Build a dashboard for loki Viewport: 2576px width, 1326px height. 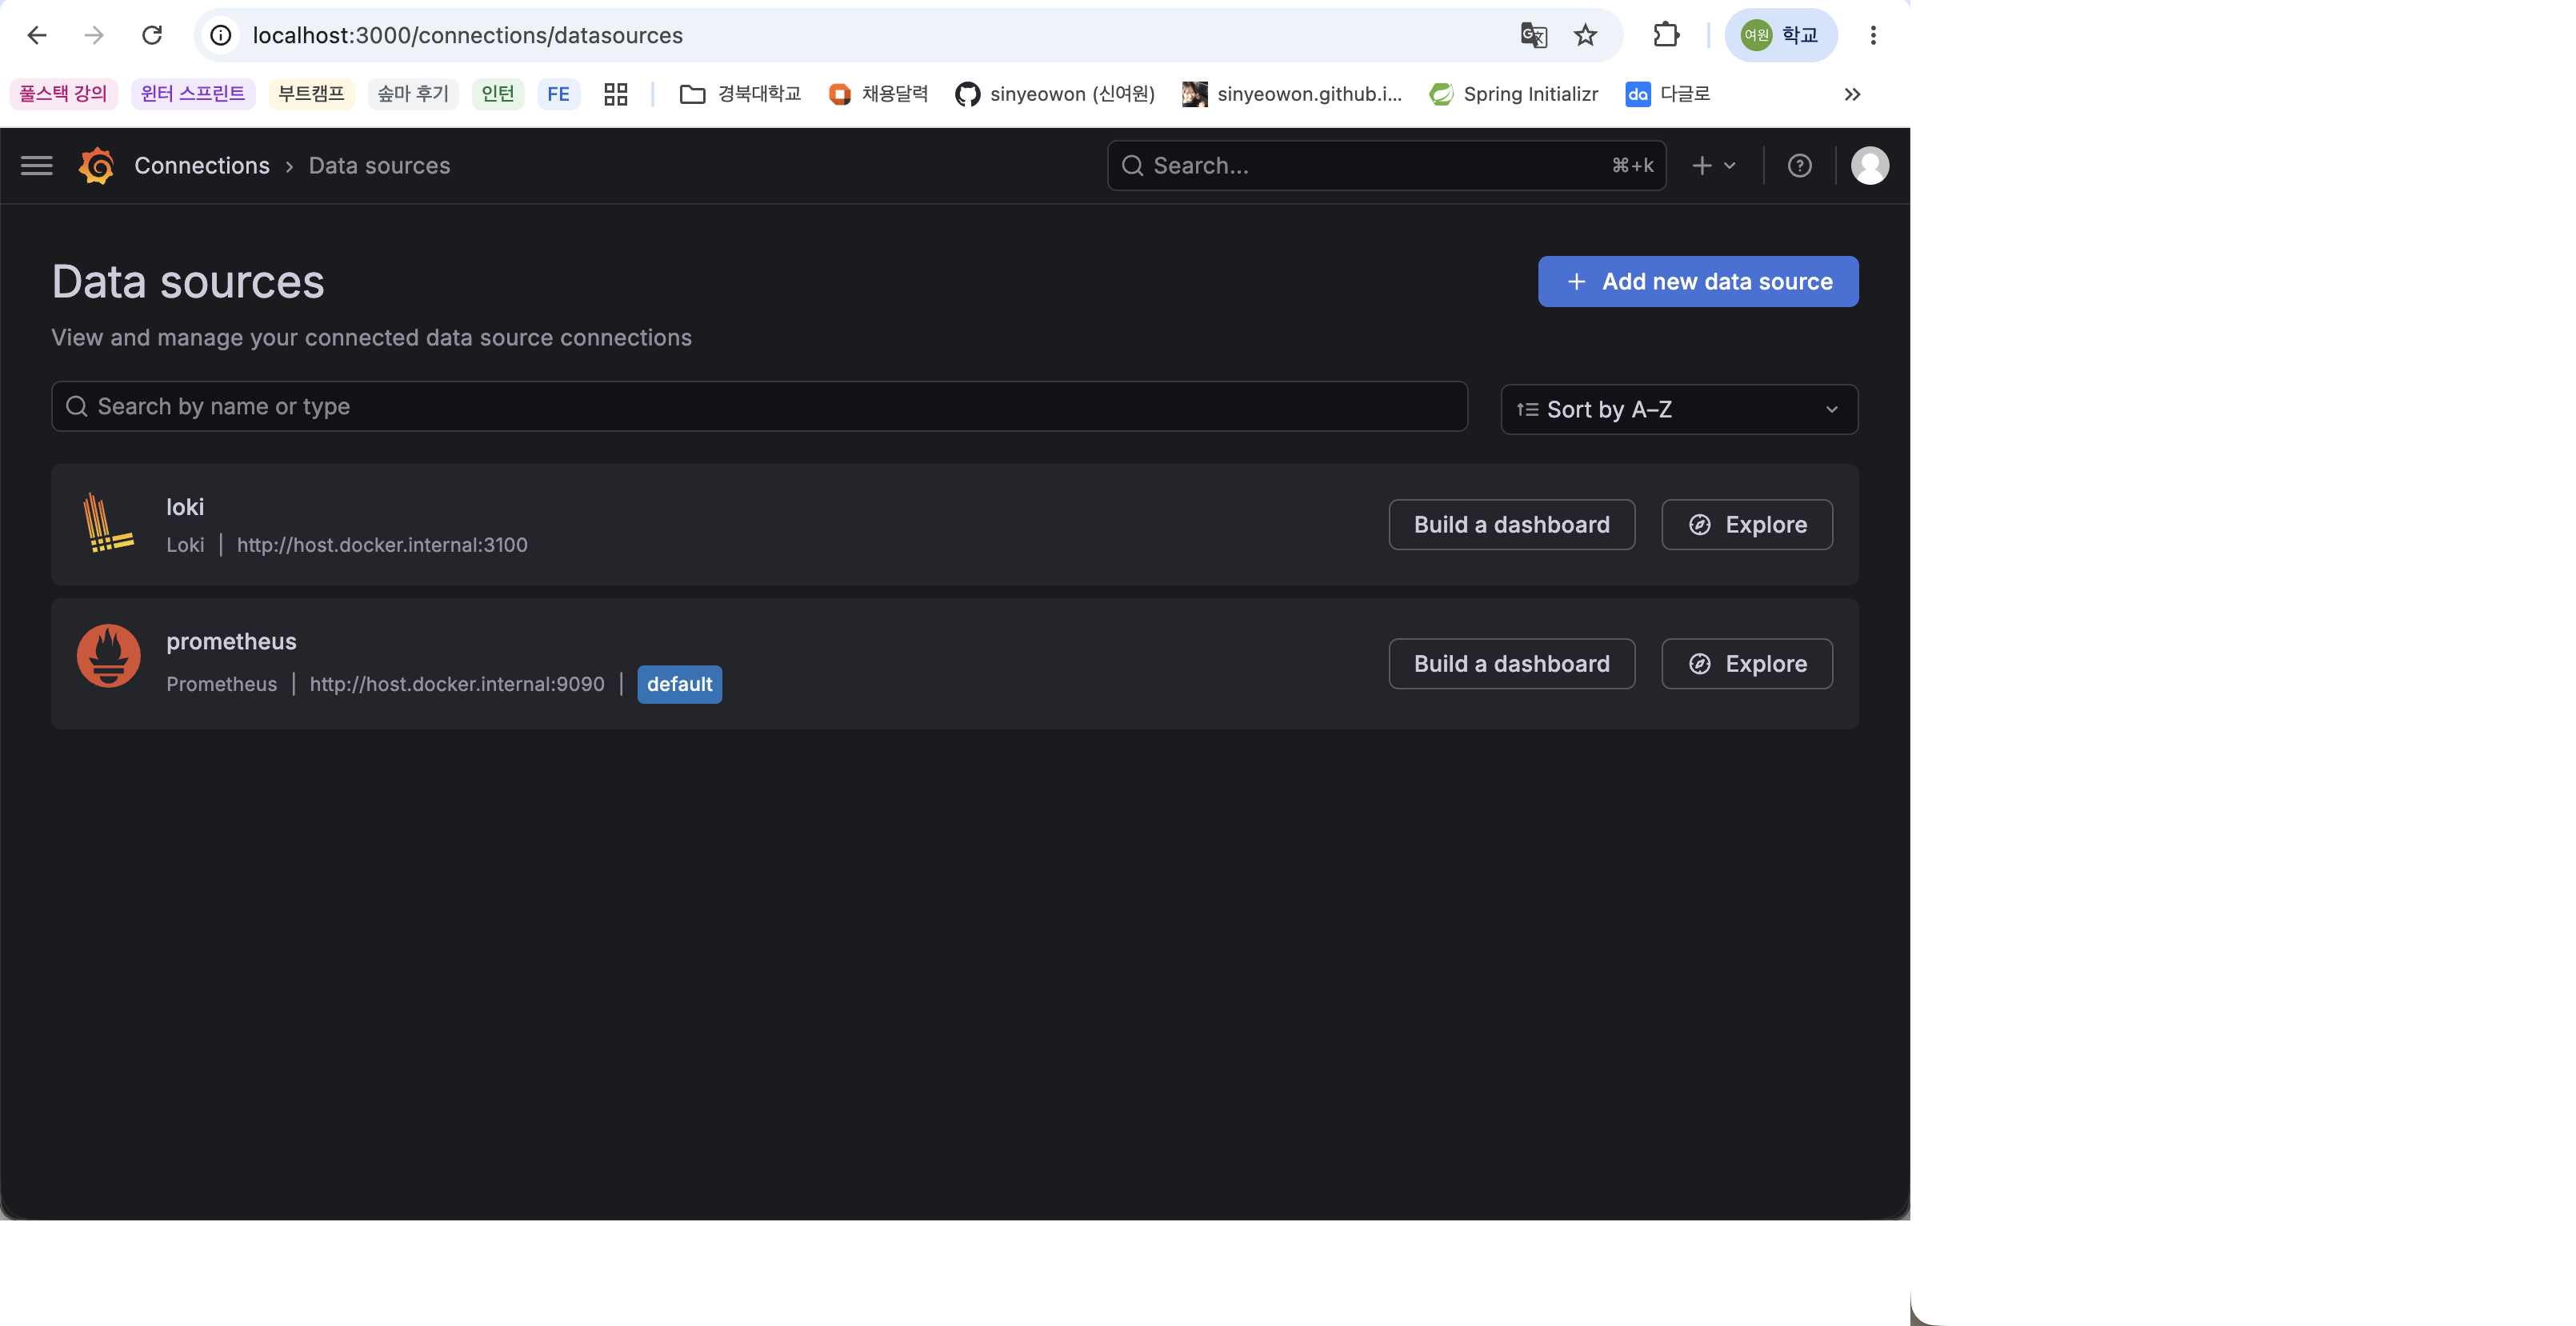(x=1511, y=525)
